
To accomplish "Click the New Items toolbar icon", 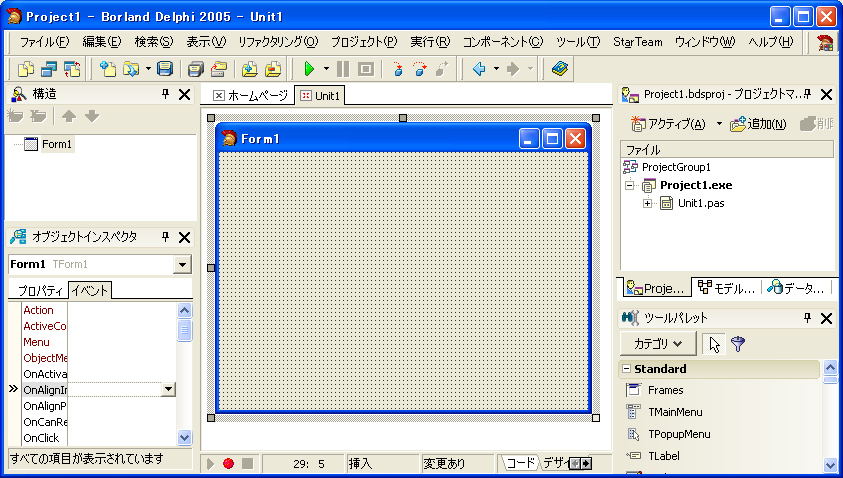I will pos(108,69).
